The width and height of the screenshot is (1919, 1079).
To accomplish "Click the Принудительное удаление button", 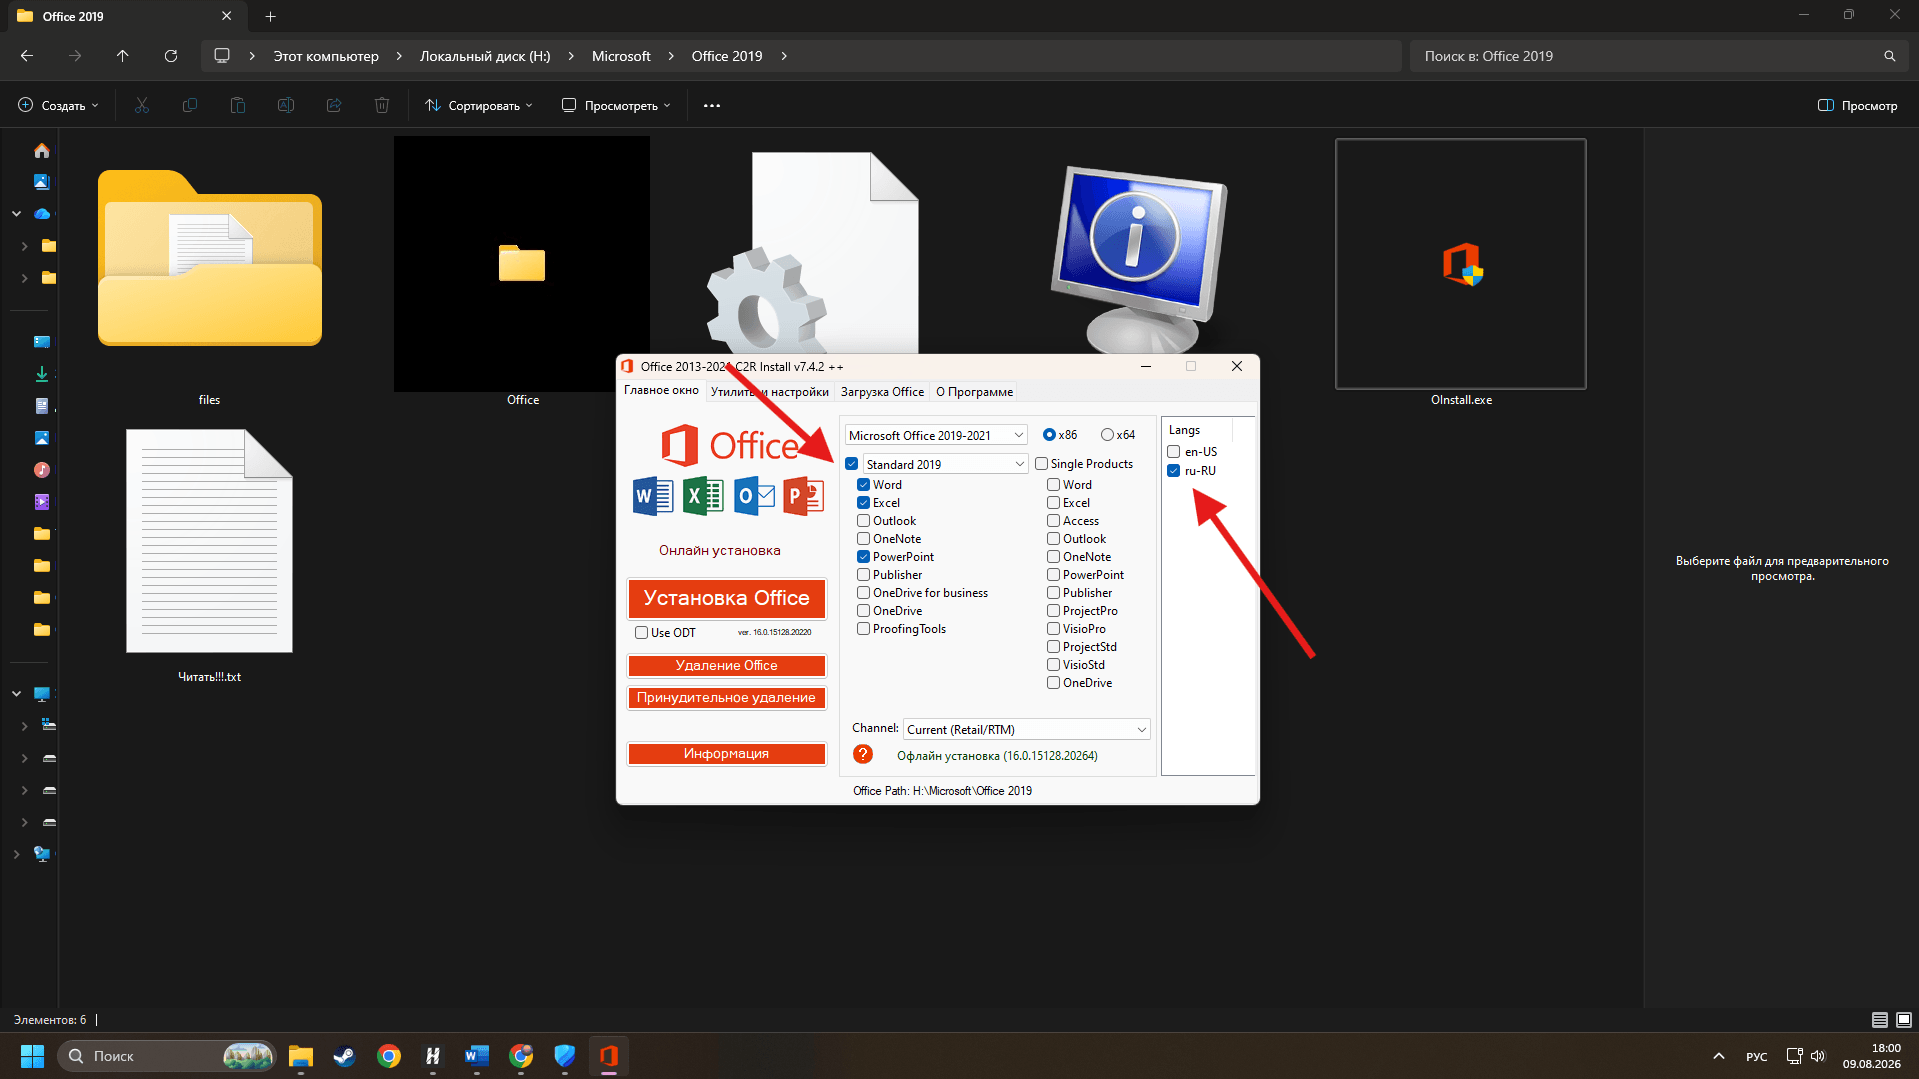I will (727, 698).
